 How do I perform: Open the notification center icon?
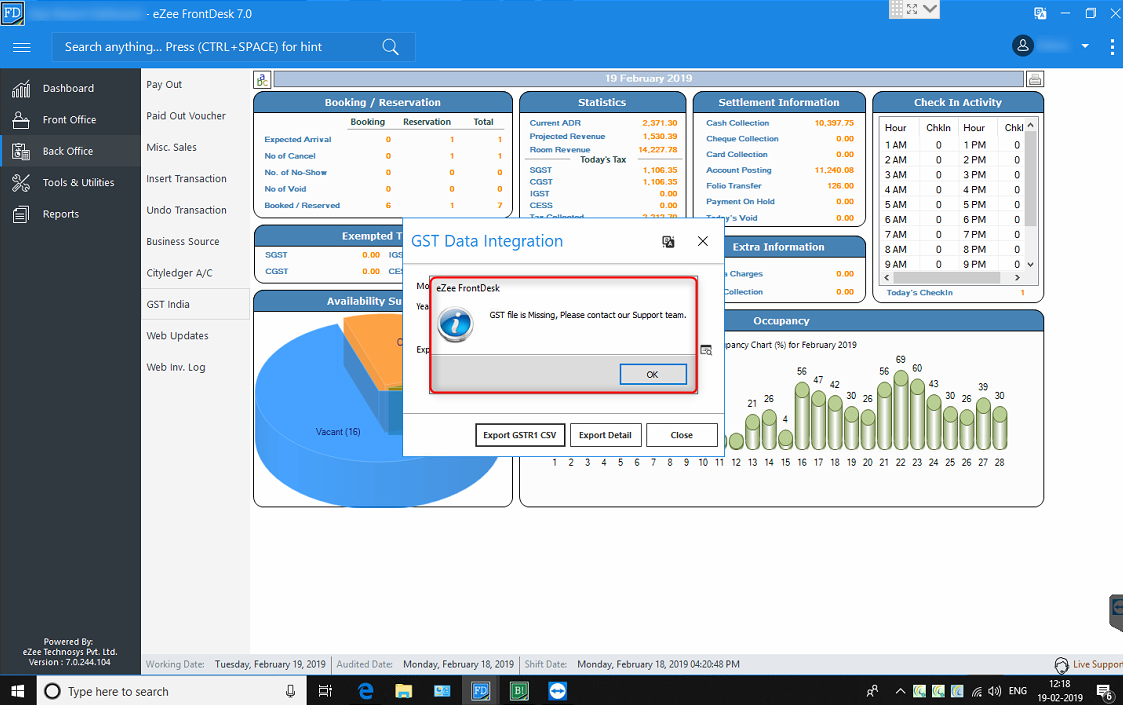coord(1104,692)
